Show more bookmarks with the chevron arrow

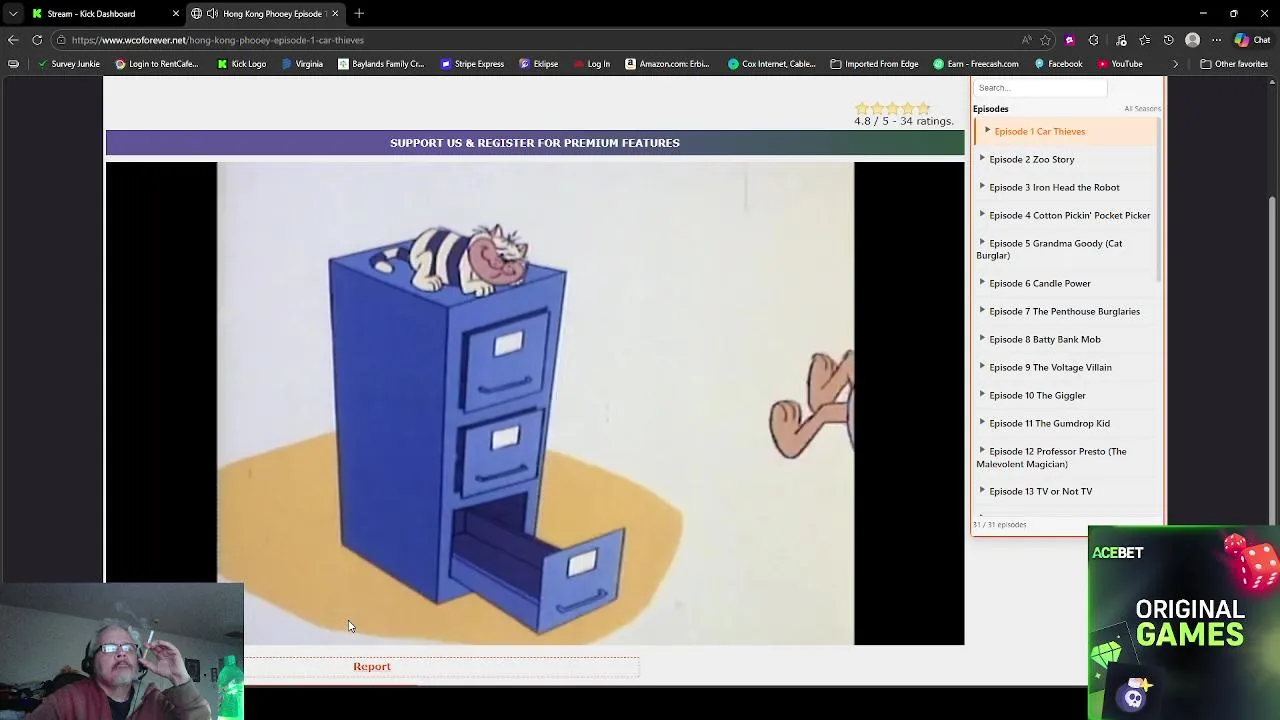[1176, 64]
